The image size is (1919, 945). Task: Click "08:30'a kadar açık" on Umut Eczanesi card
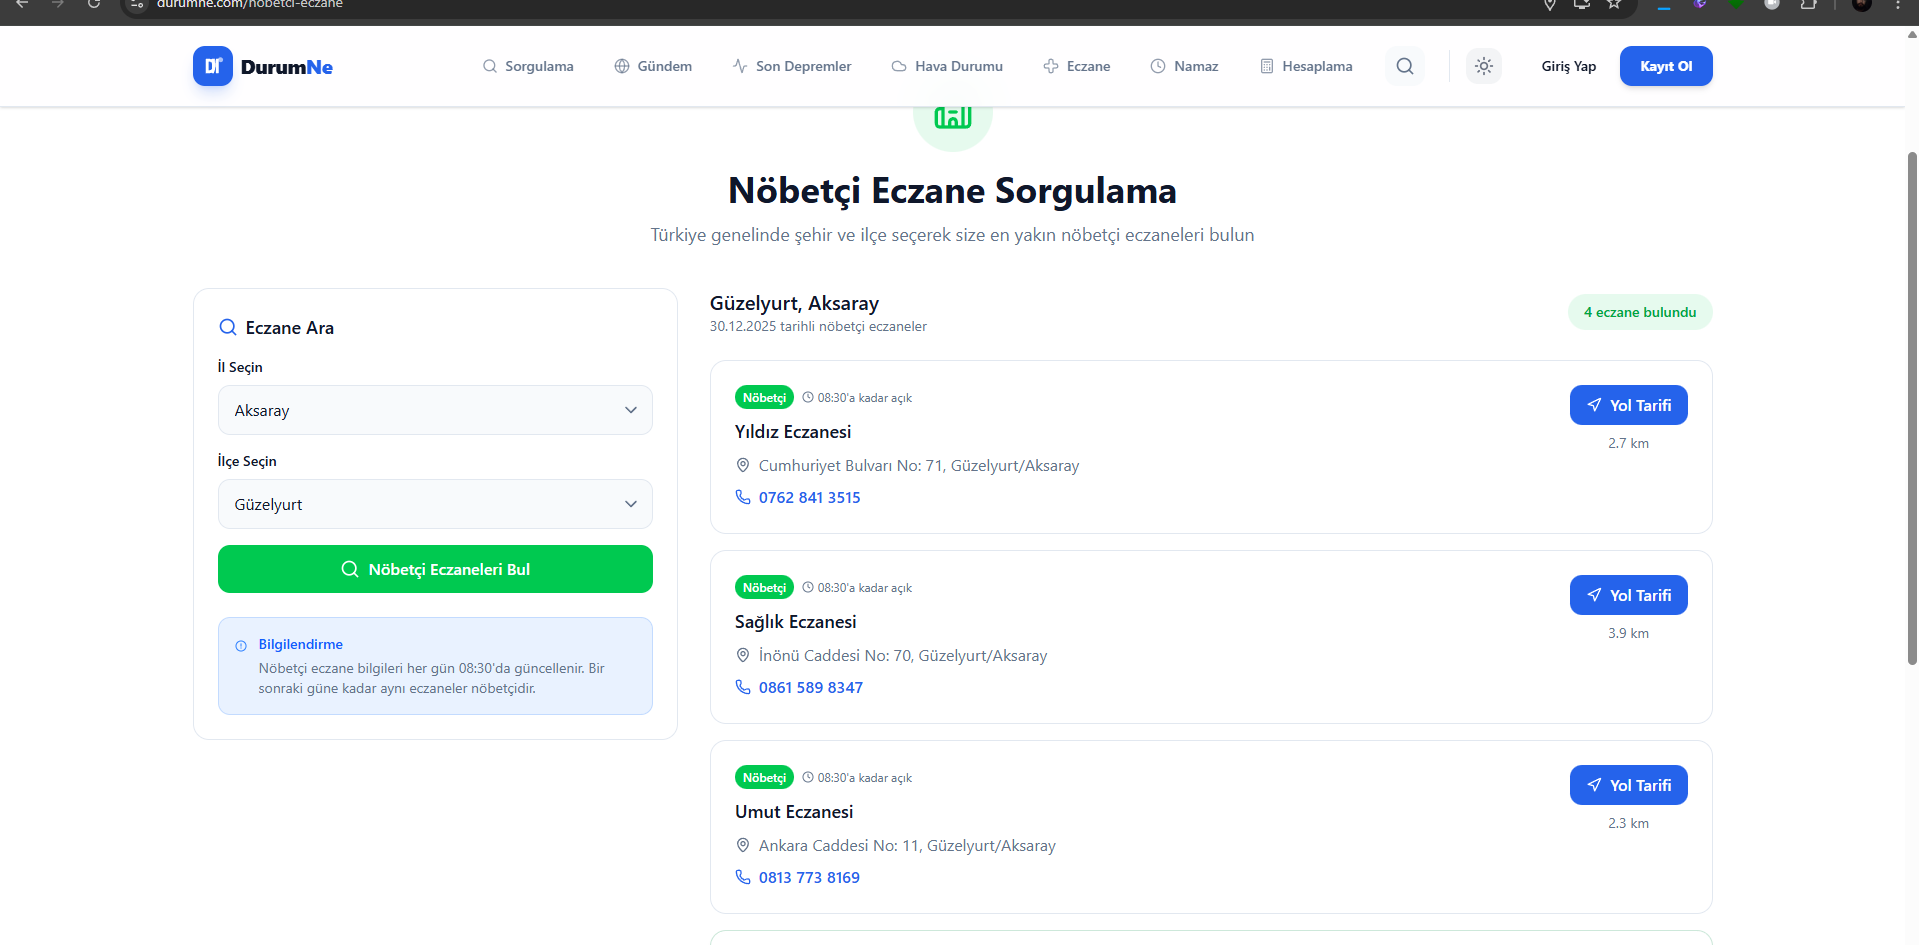tap(865, 777)
